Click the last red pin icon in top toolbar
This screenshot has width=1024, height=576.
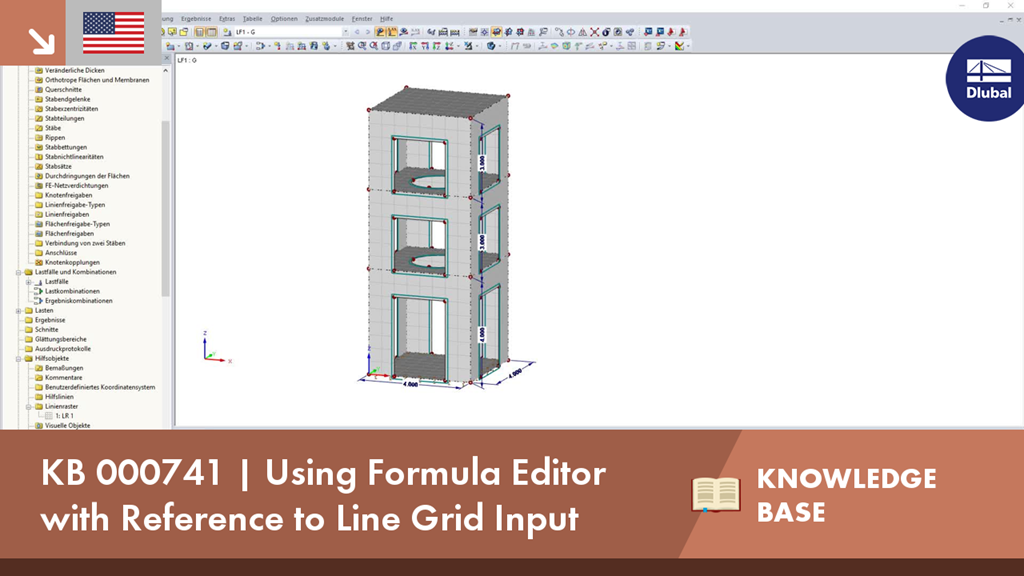682,31
